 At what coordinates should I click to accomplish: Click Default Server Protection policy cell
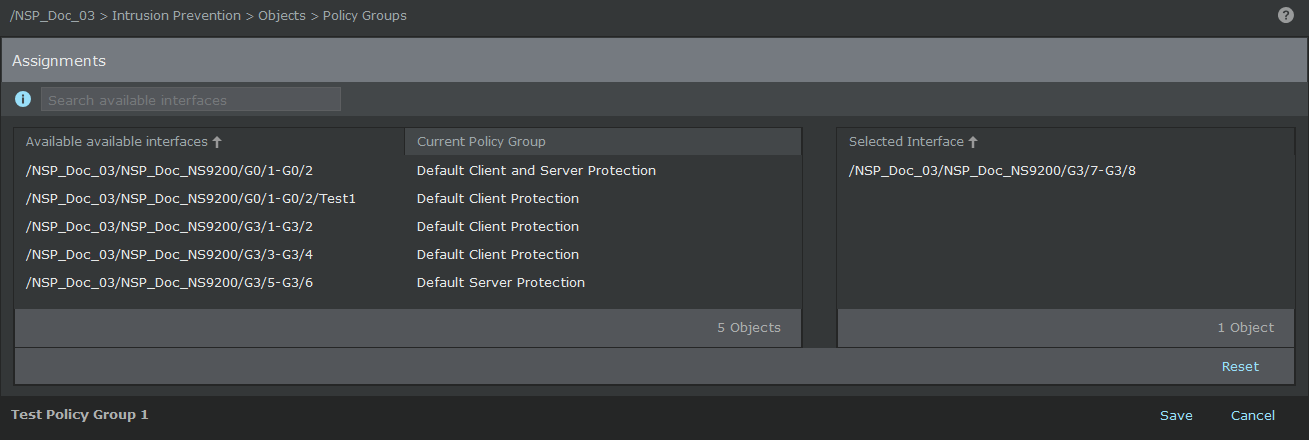pyautogui.click(x=501, y=282)
